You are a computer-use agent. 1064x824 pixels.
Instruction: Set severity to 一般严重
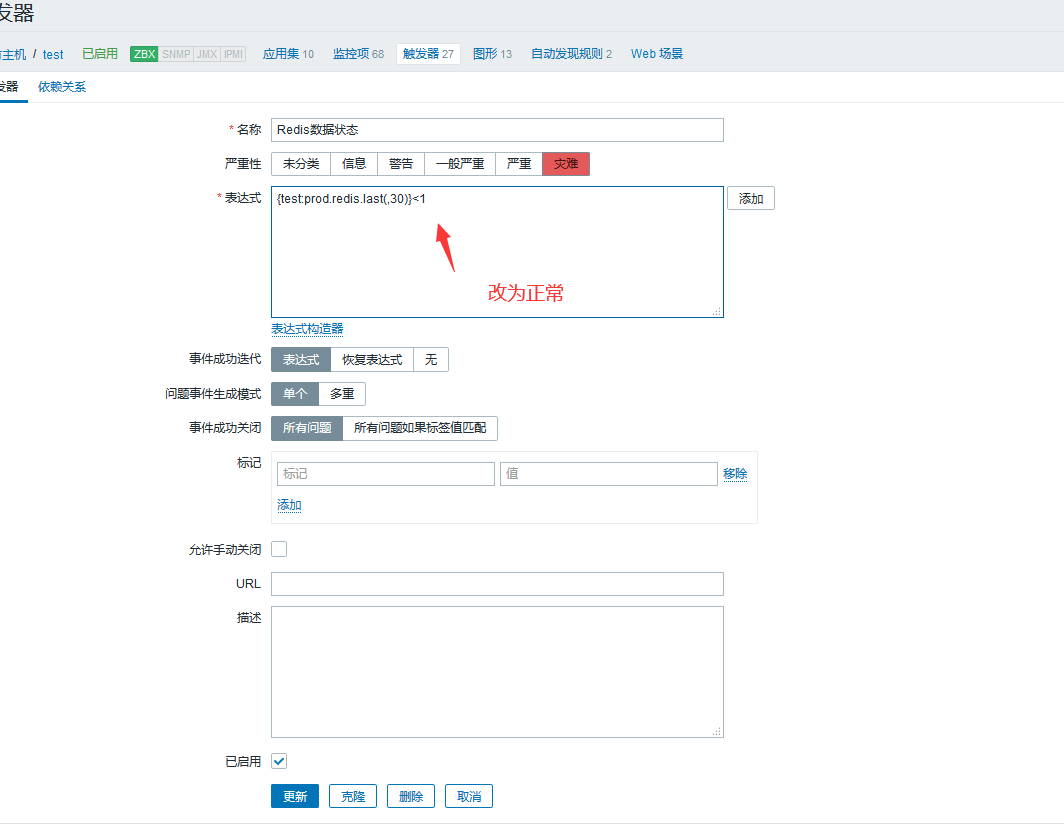pos(460,164)
